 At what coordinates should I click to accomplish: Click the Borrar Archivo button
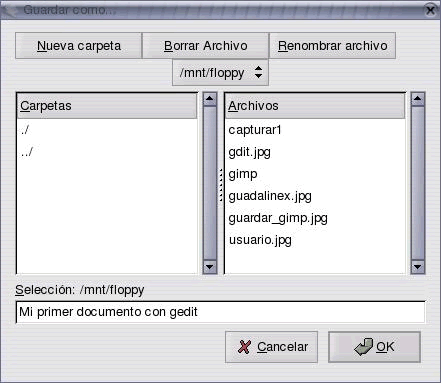click(205, 46)
